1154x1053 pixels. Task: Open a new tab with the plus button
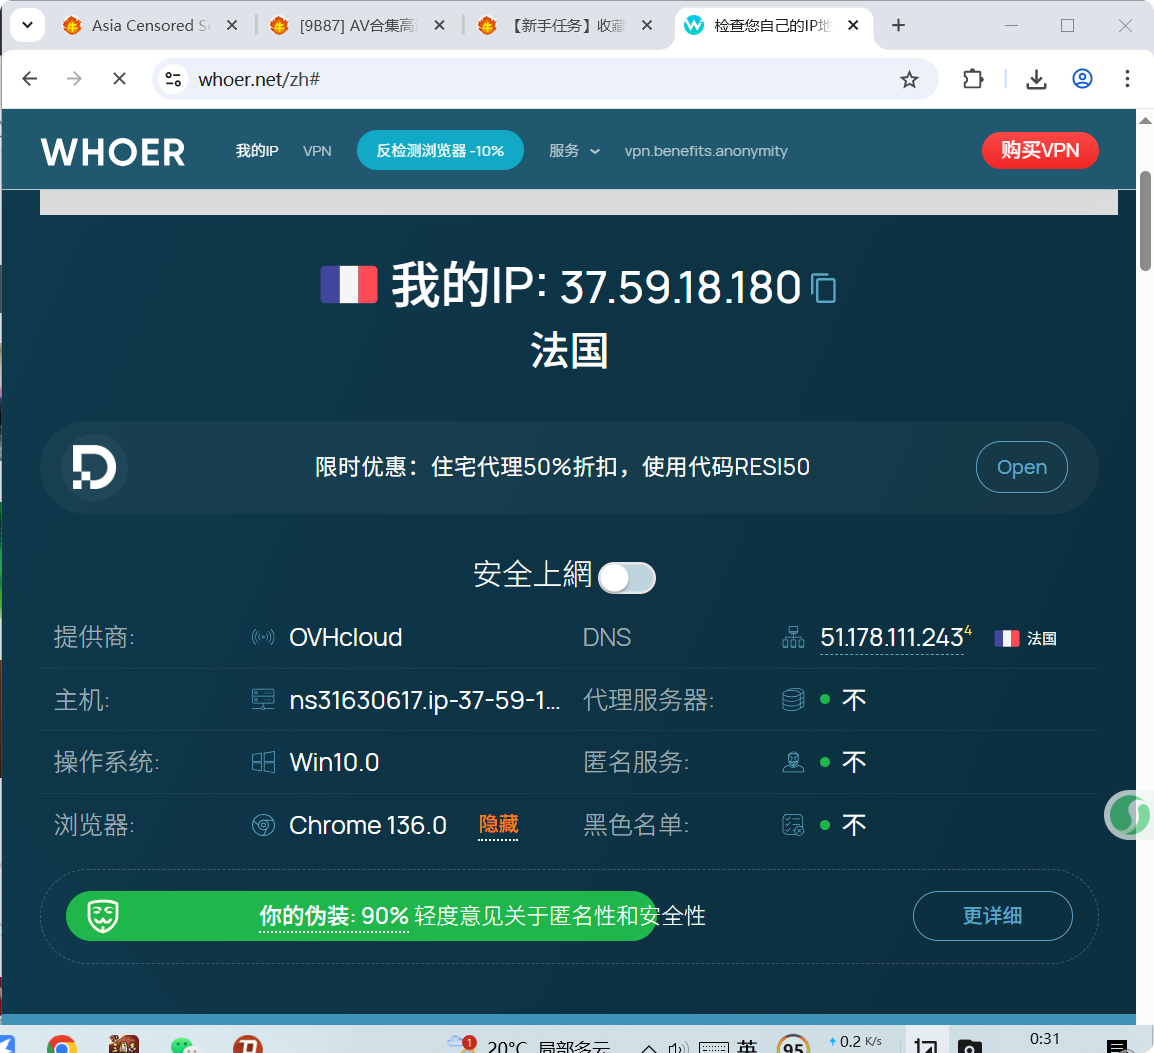pos(898,26)
